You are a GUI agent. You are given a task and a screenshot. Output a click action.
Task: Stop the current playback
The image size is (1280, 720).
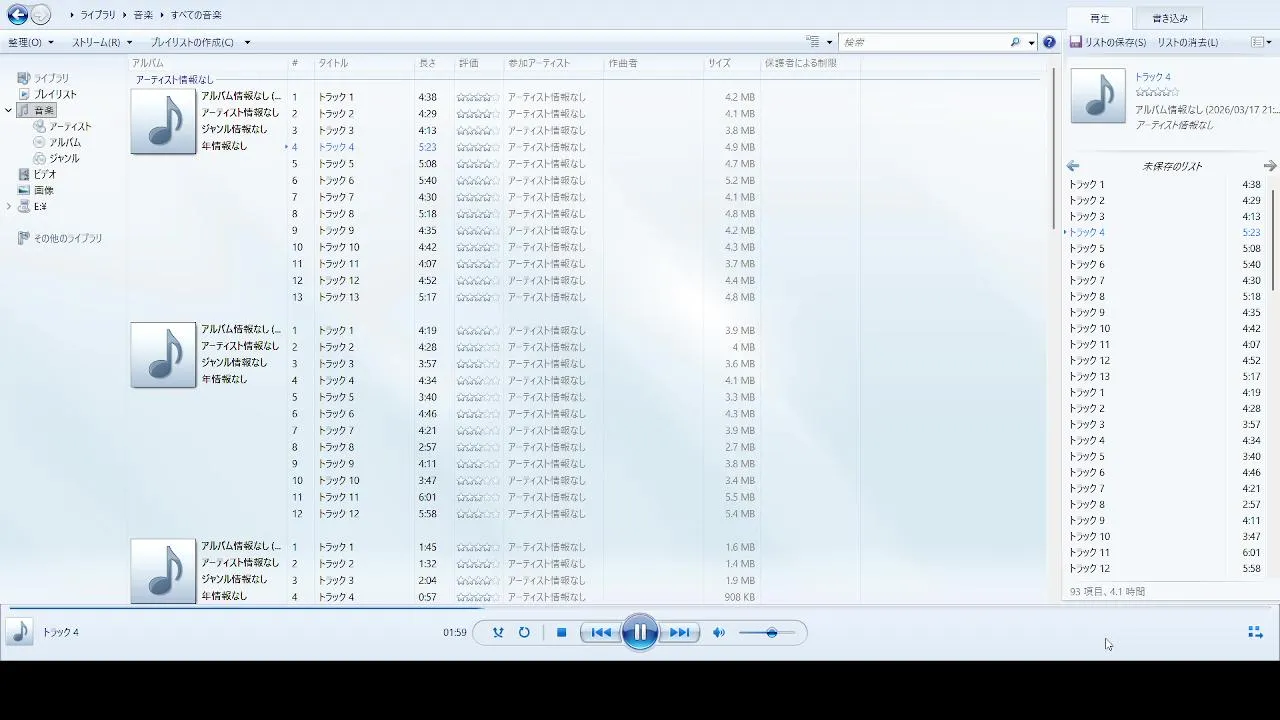562,632
